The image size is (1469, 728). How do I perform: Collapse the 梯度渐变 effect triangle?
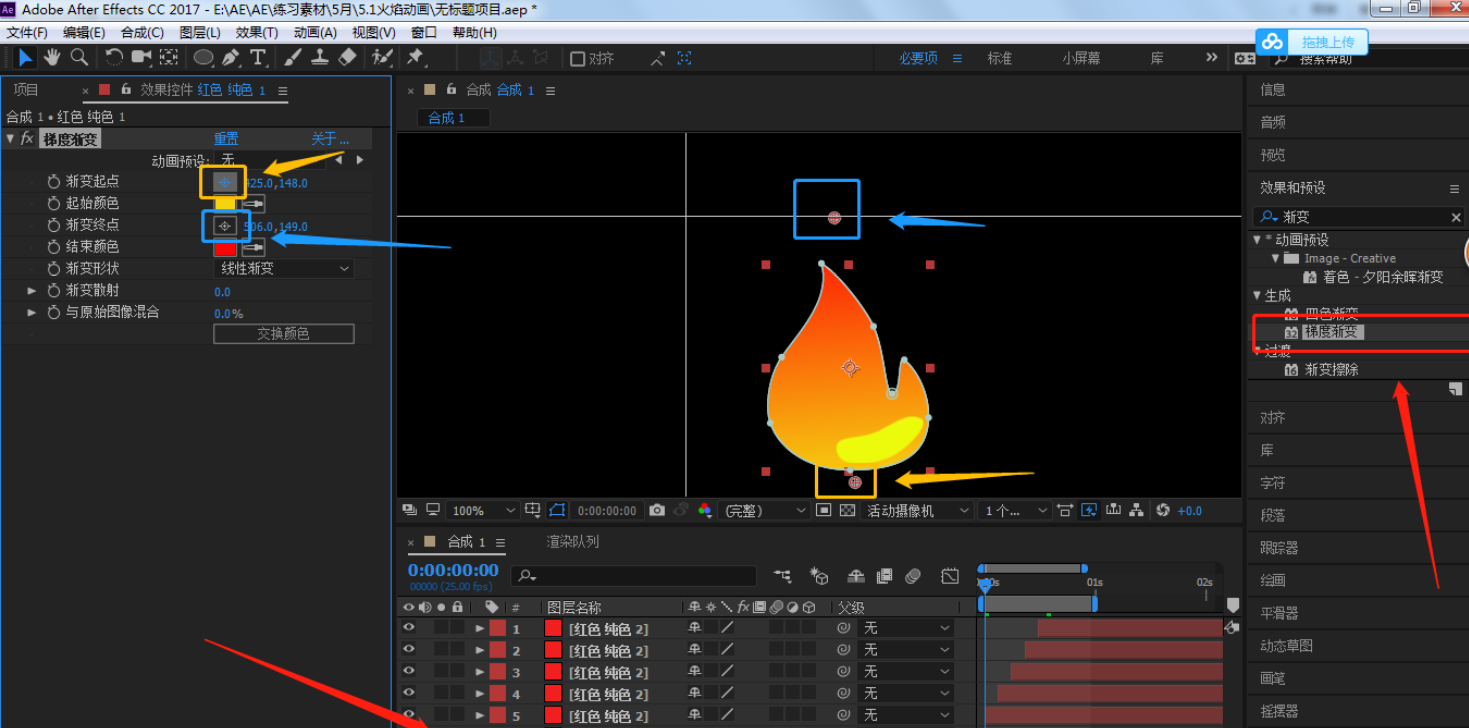[x=10, y=139]
